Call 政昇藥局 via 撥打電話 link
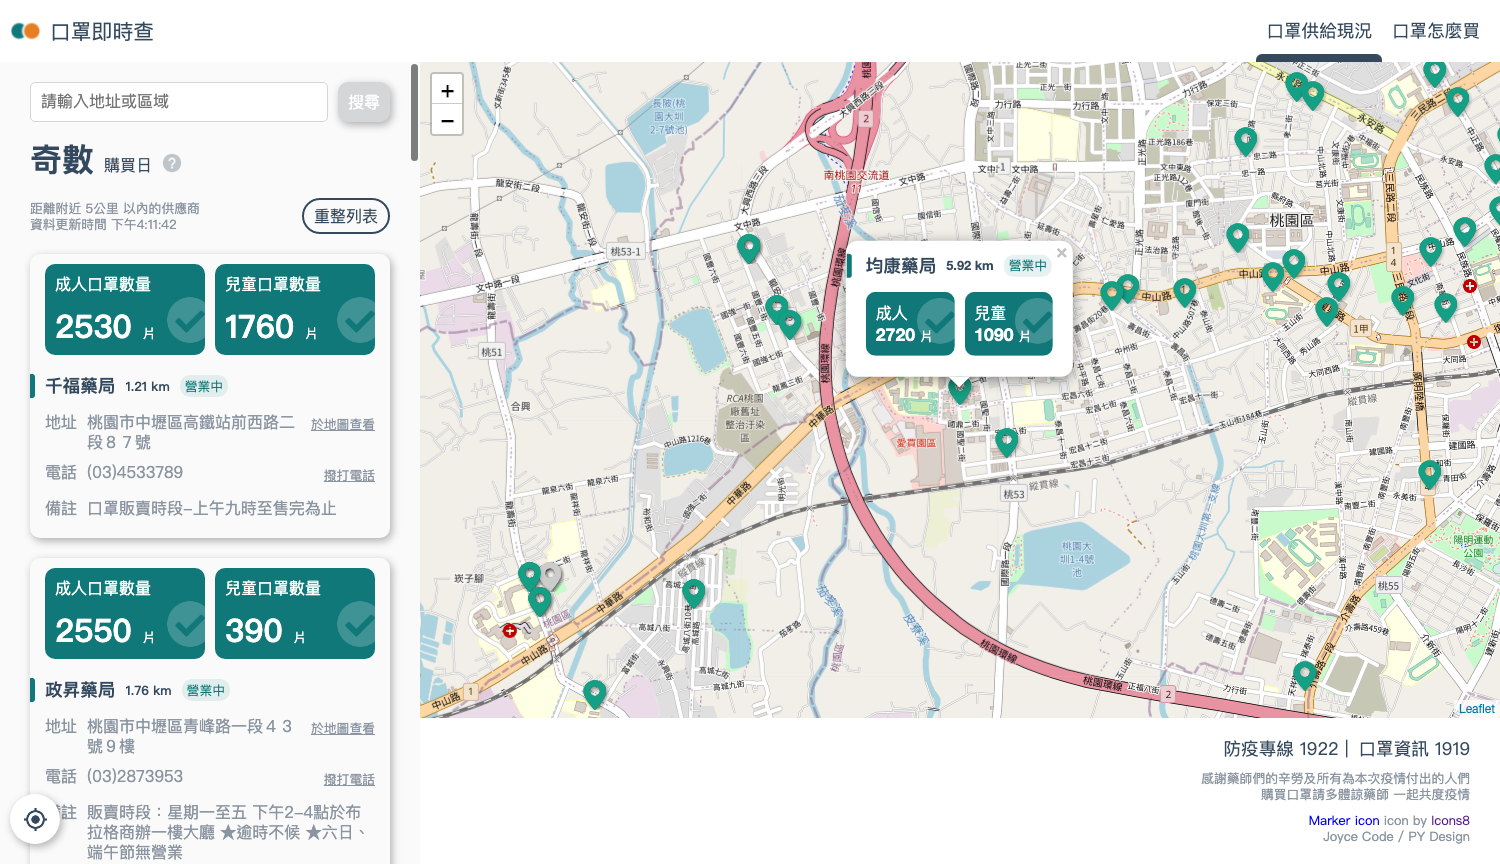 coord(349,780)
